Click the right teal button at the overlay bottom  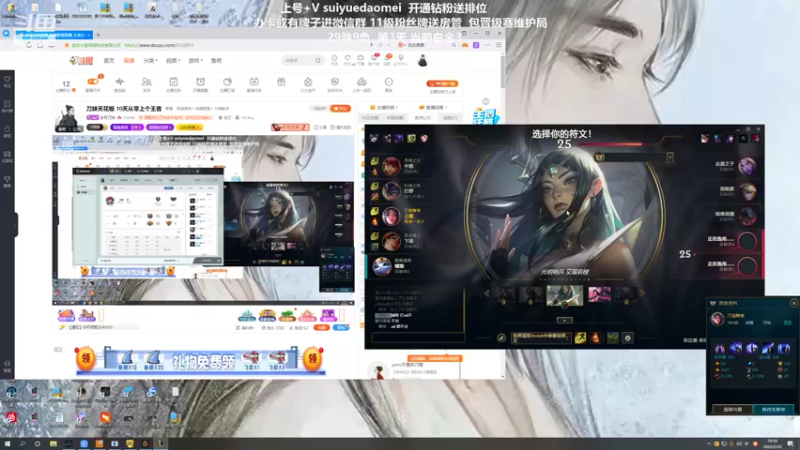tap(773, 409)
